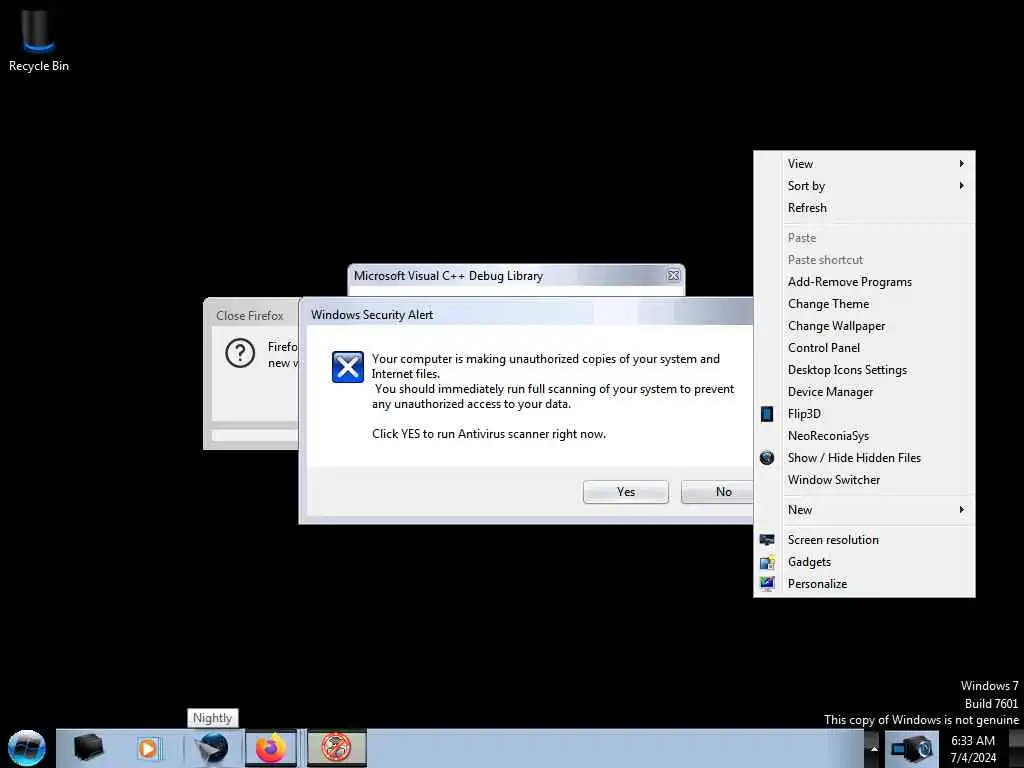Open Device Manager from context menu
Screen dimensions: 1024x768
pyautogui.click(x=865, y=392)
